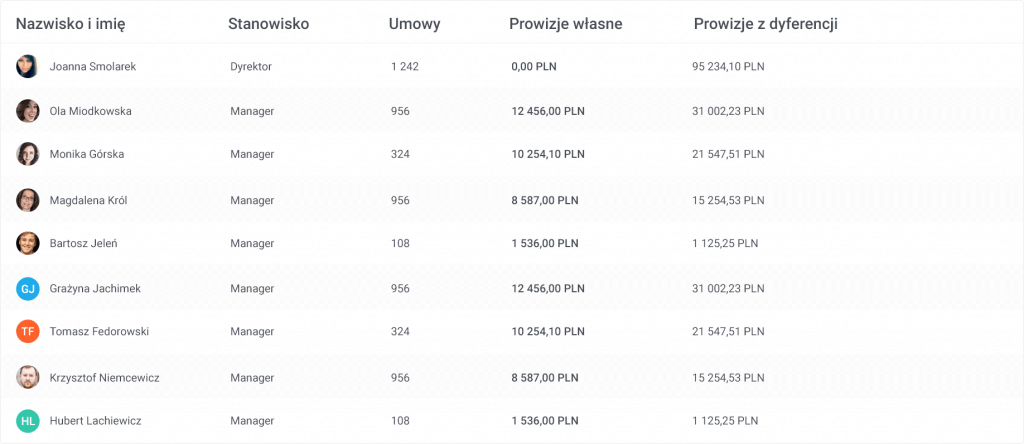Open Grażyna Jachimek name link

click(95, 289)
